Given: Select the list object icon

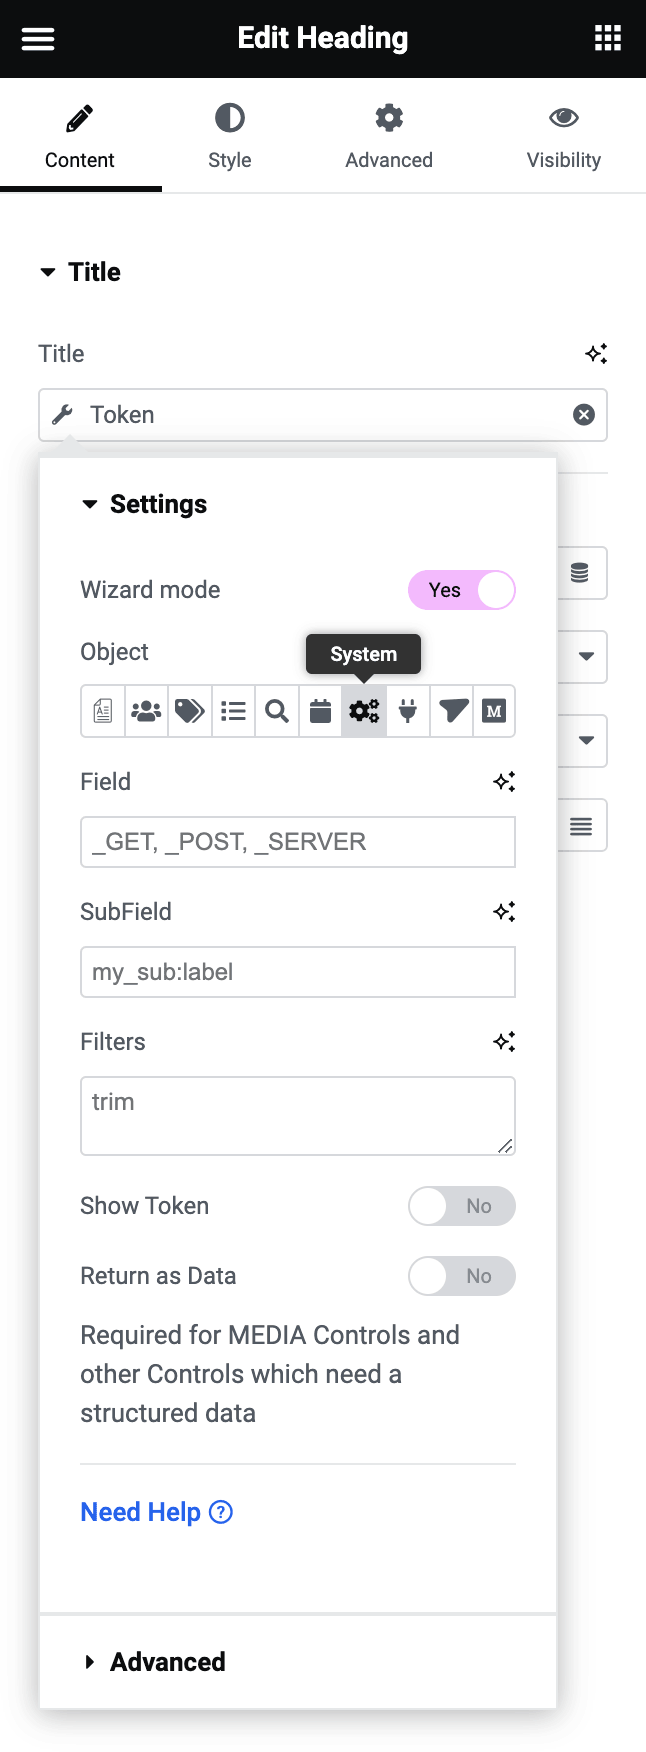Looking at the screenshot, I should pos(234,711).
